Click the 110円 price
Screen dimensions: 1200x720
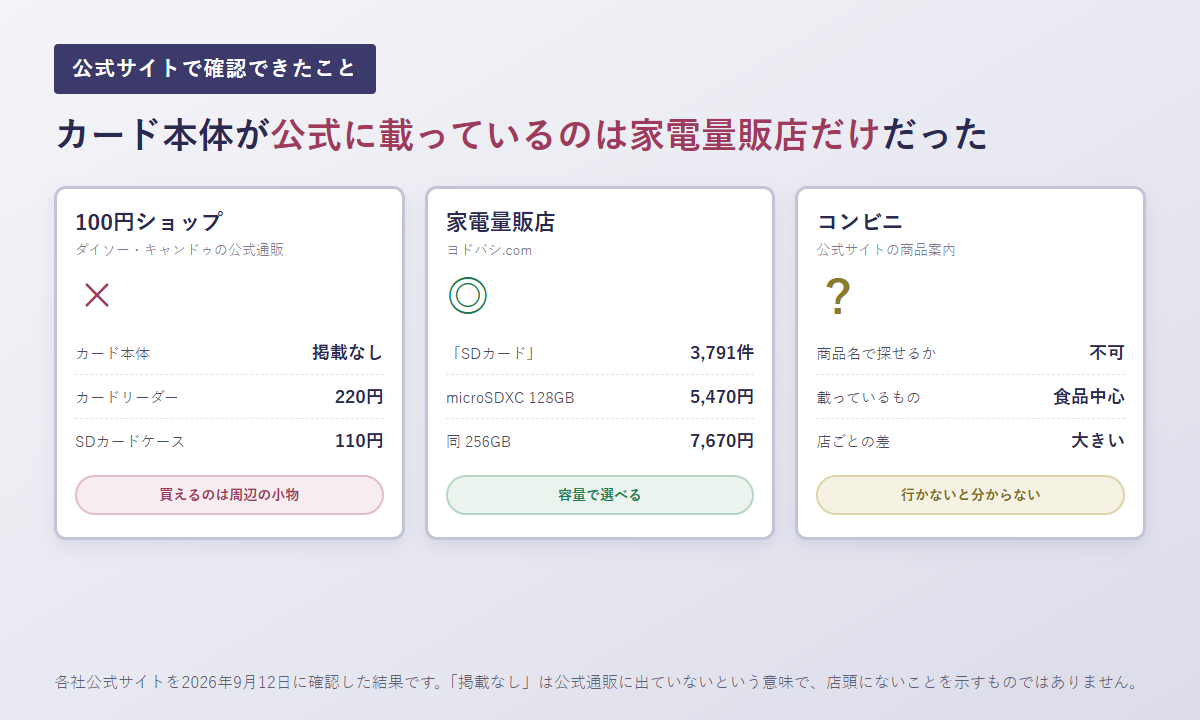pyautogui.click(x=359, y=440)
